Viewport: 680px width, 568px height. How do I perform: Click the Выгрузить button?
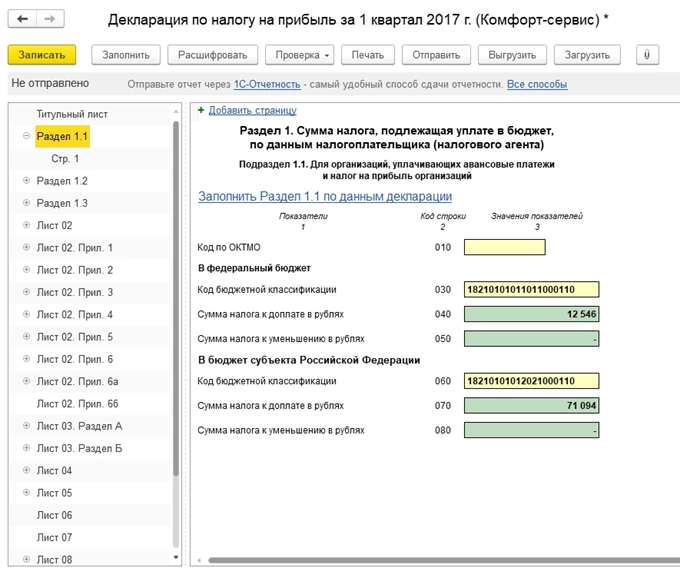(x=512, y=55)
